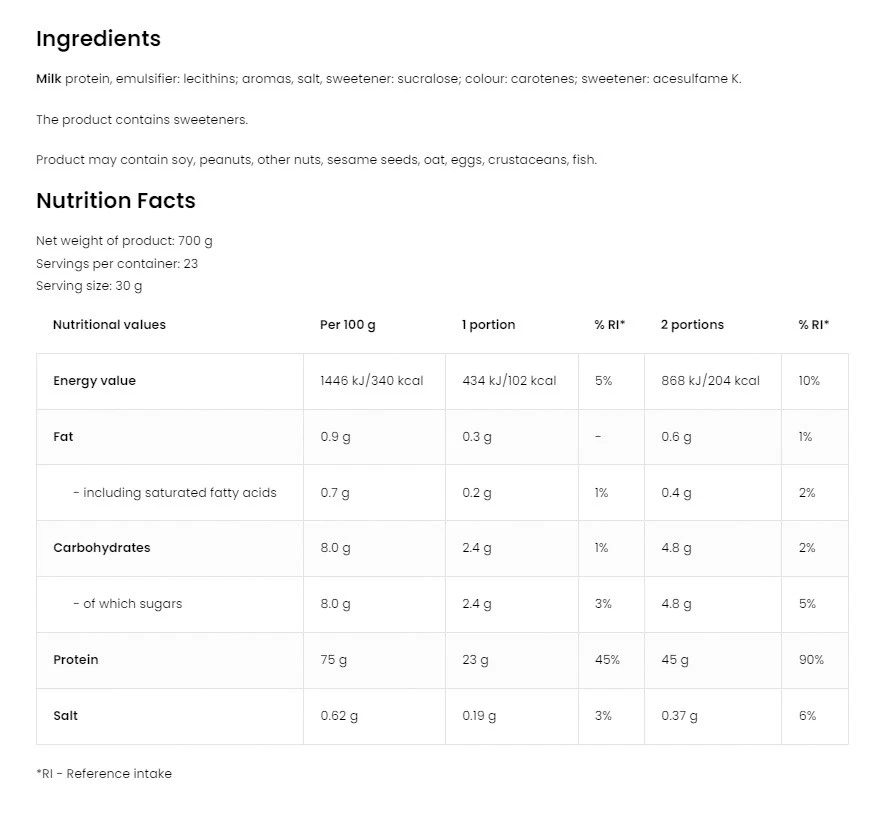The width and height of the screenshot is (887, 814).
Task: Click the 90% protein reference intake cell
Action: 811,660
